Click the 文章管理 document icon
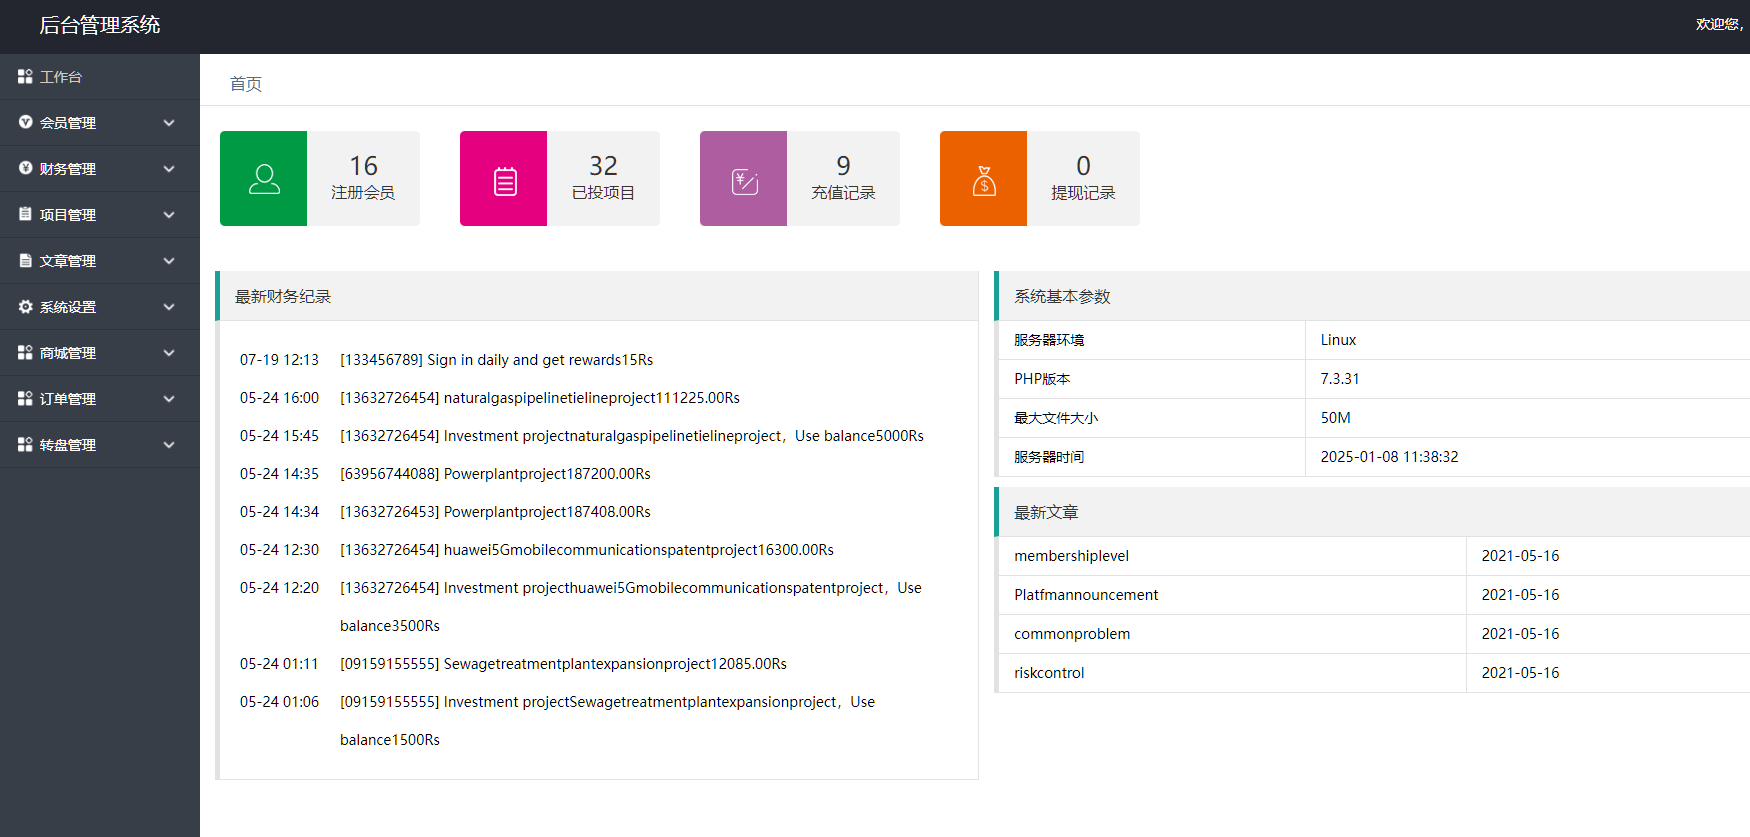This screenshot has width=1750, height=837. point(25,261)
